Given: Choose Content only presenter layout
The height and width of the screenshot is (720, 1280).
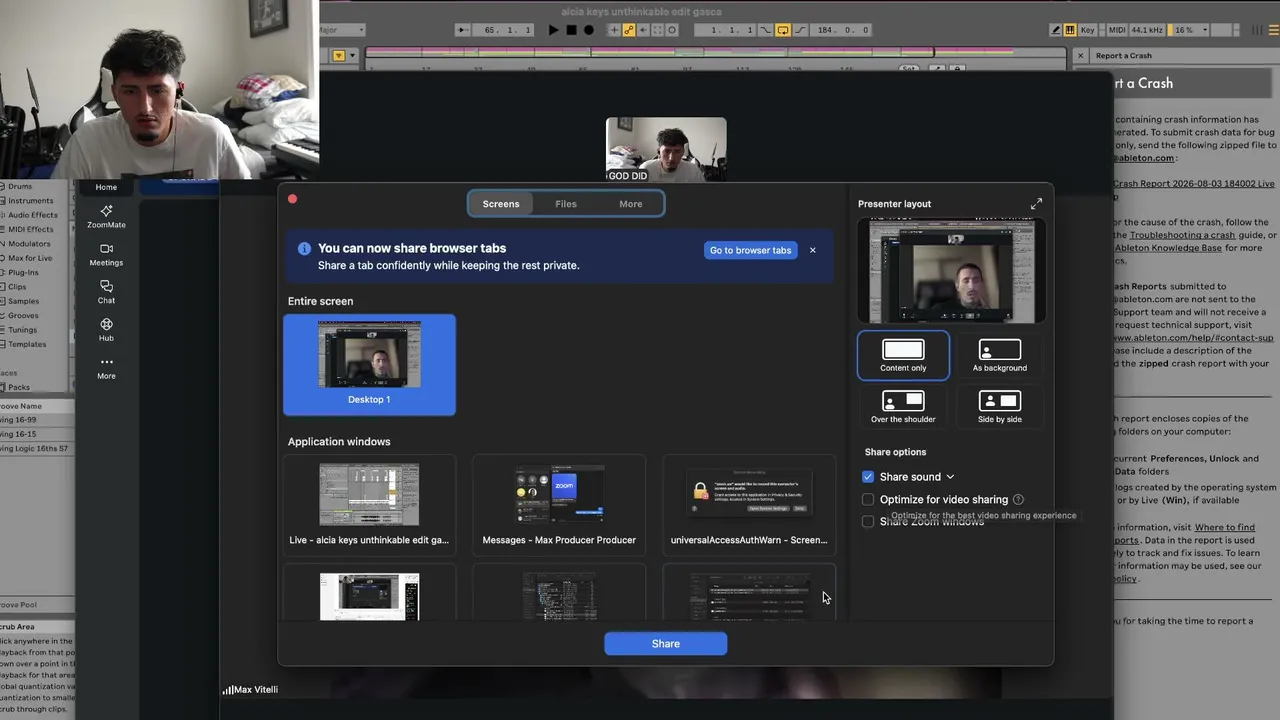Looking at the screenshot, I should pyautogui.click(x=903, y=355).
